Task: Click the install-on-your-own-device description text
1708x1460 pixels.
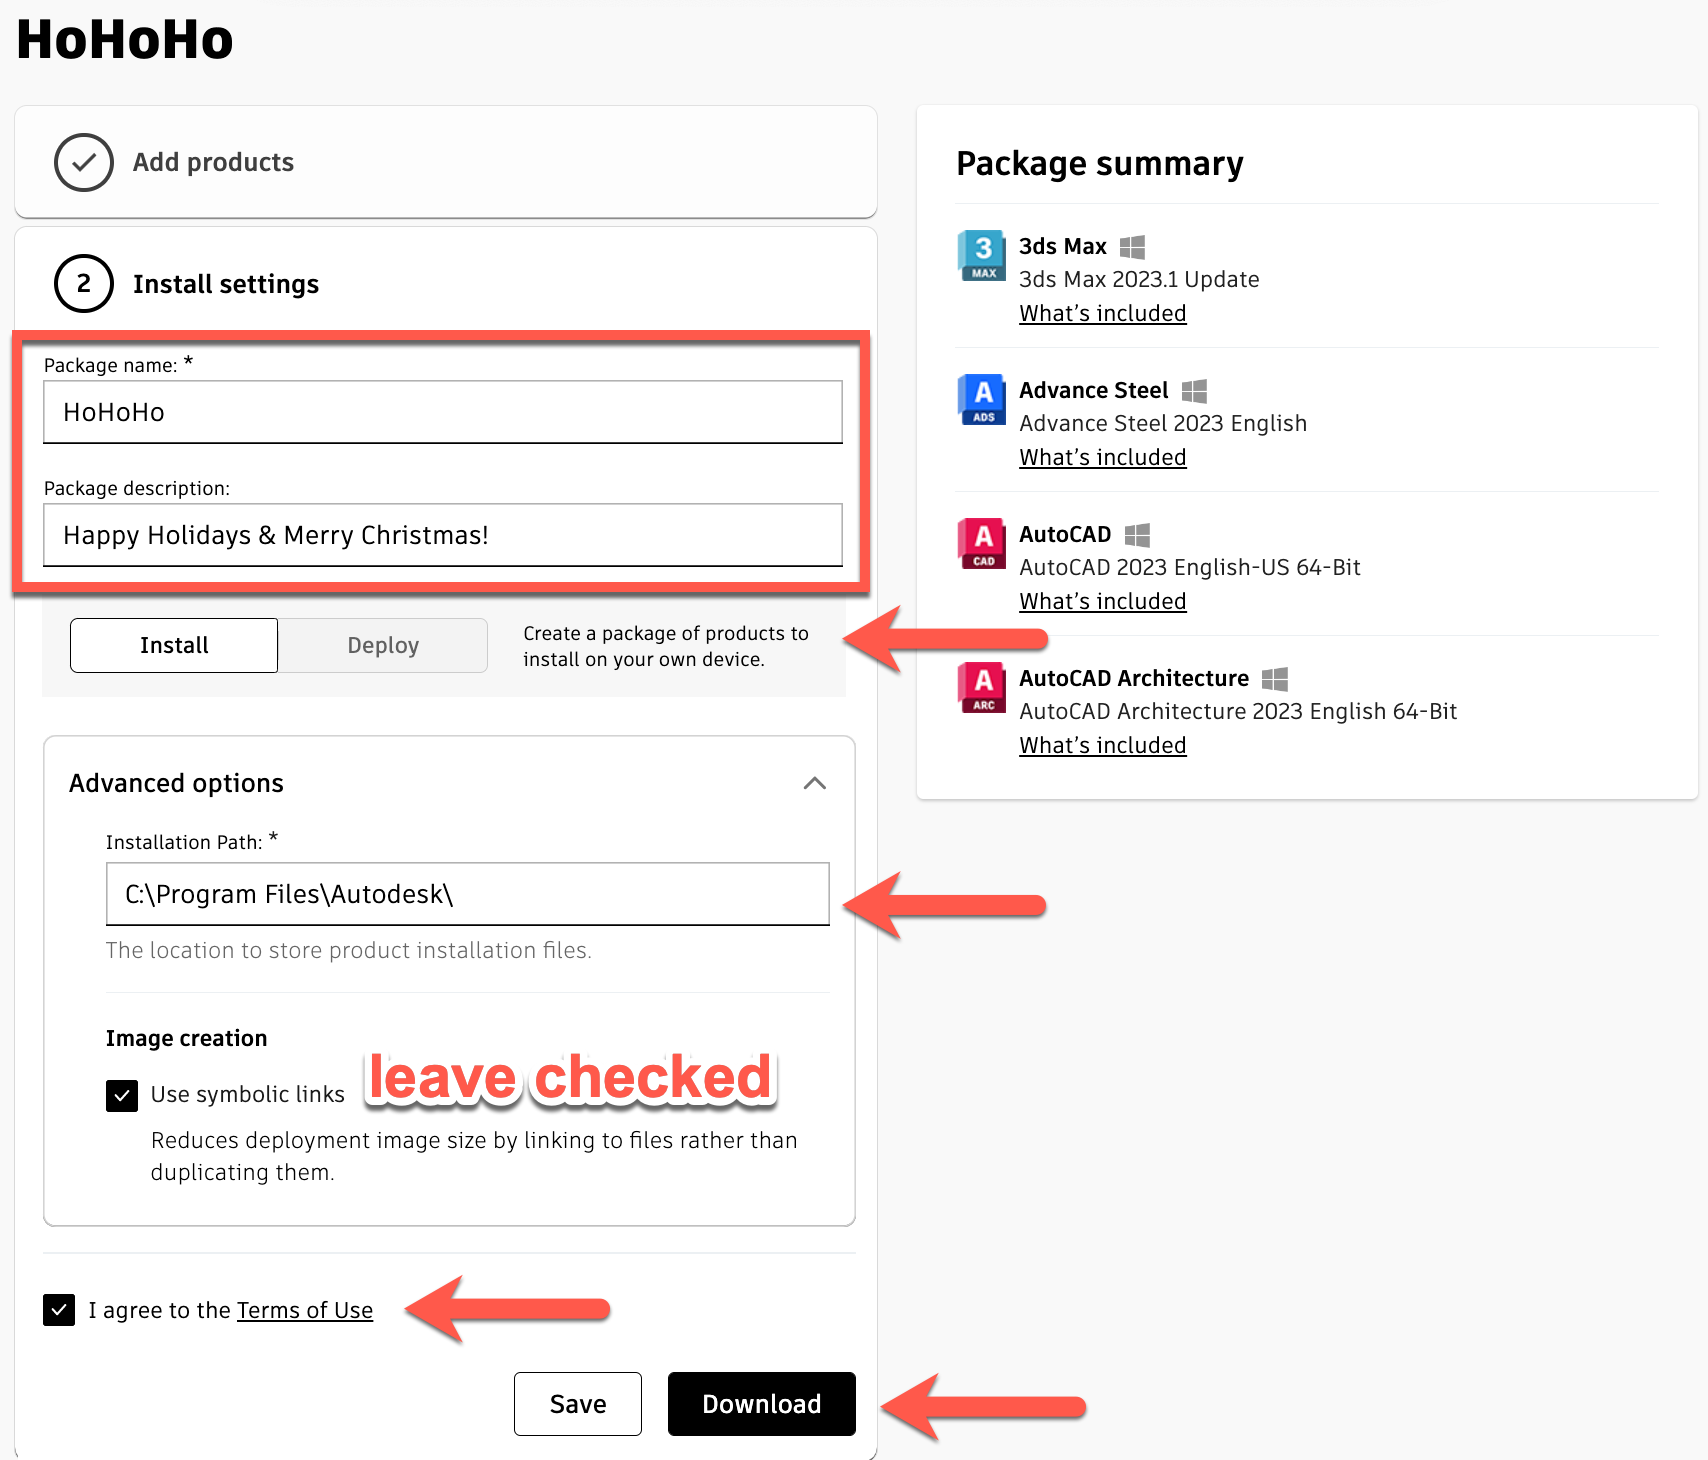Action: point(666,646)
